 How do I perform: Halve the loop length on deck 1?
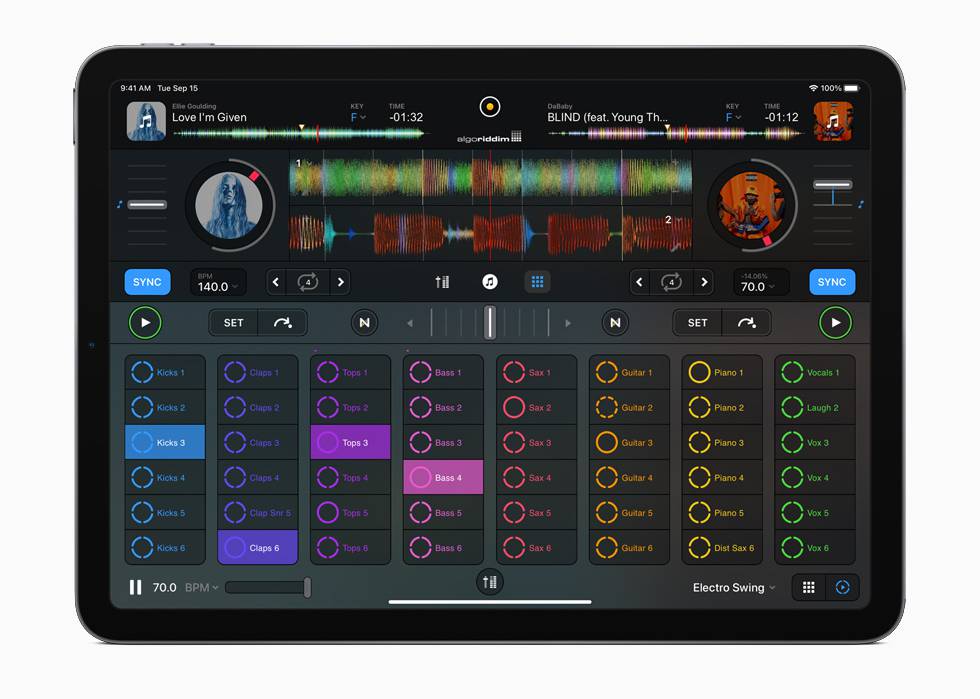coord(276,282)
